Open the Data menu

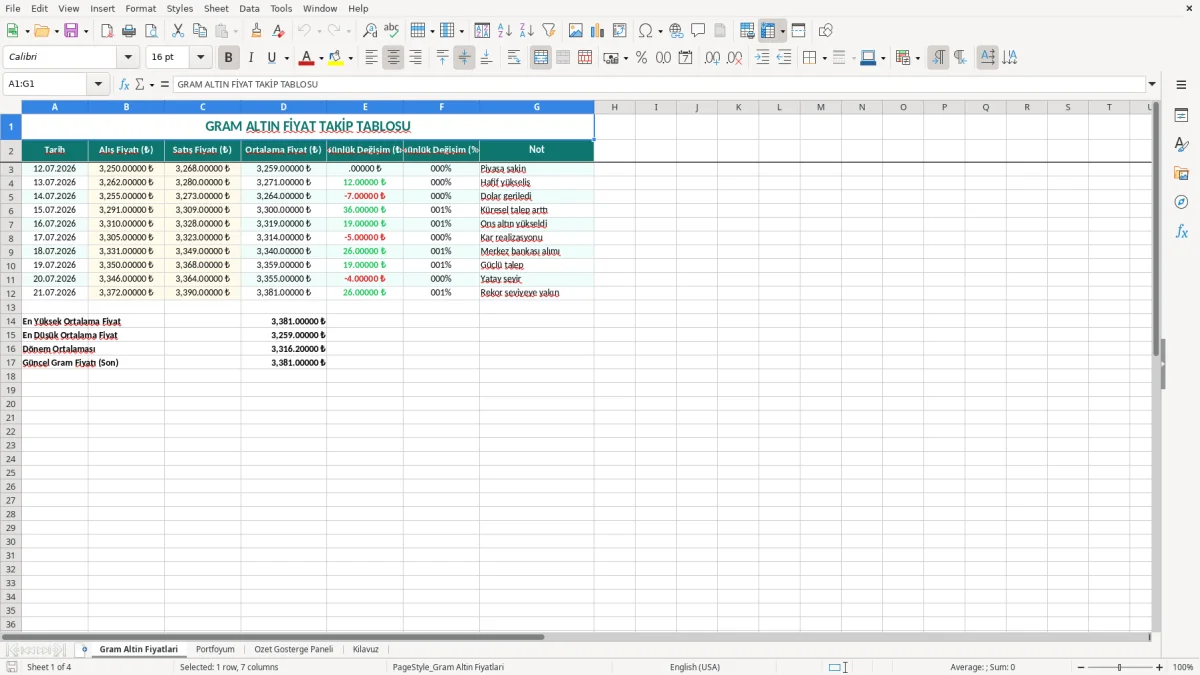tap(249, 8)
